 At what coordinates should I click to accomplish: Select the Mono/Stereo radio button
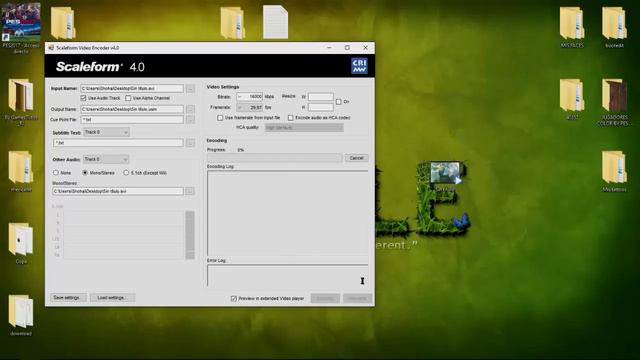point(85,173)
